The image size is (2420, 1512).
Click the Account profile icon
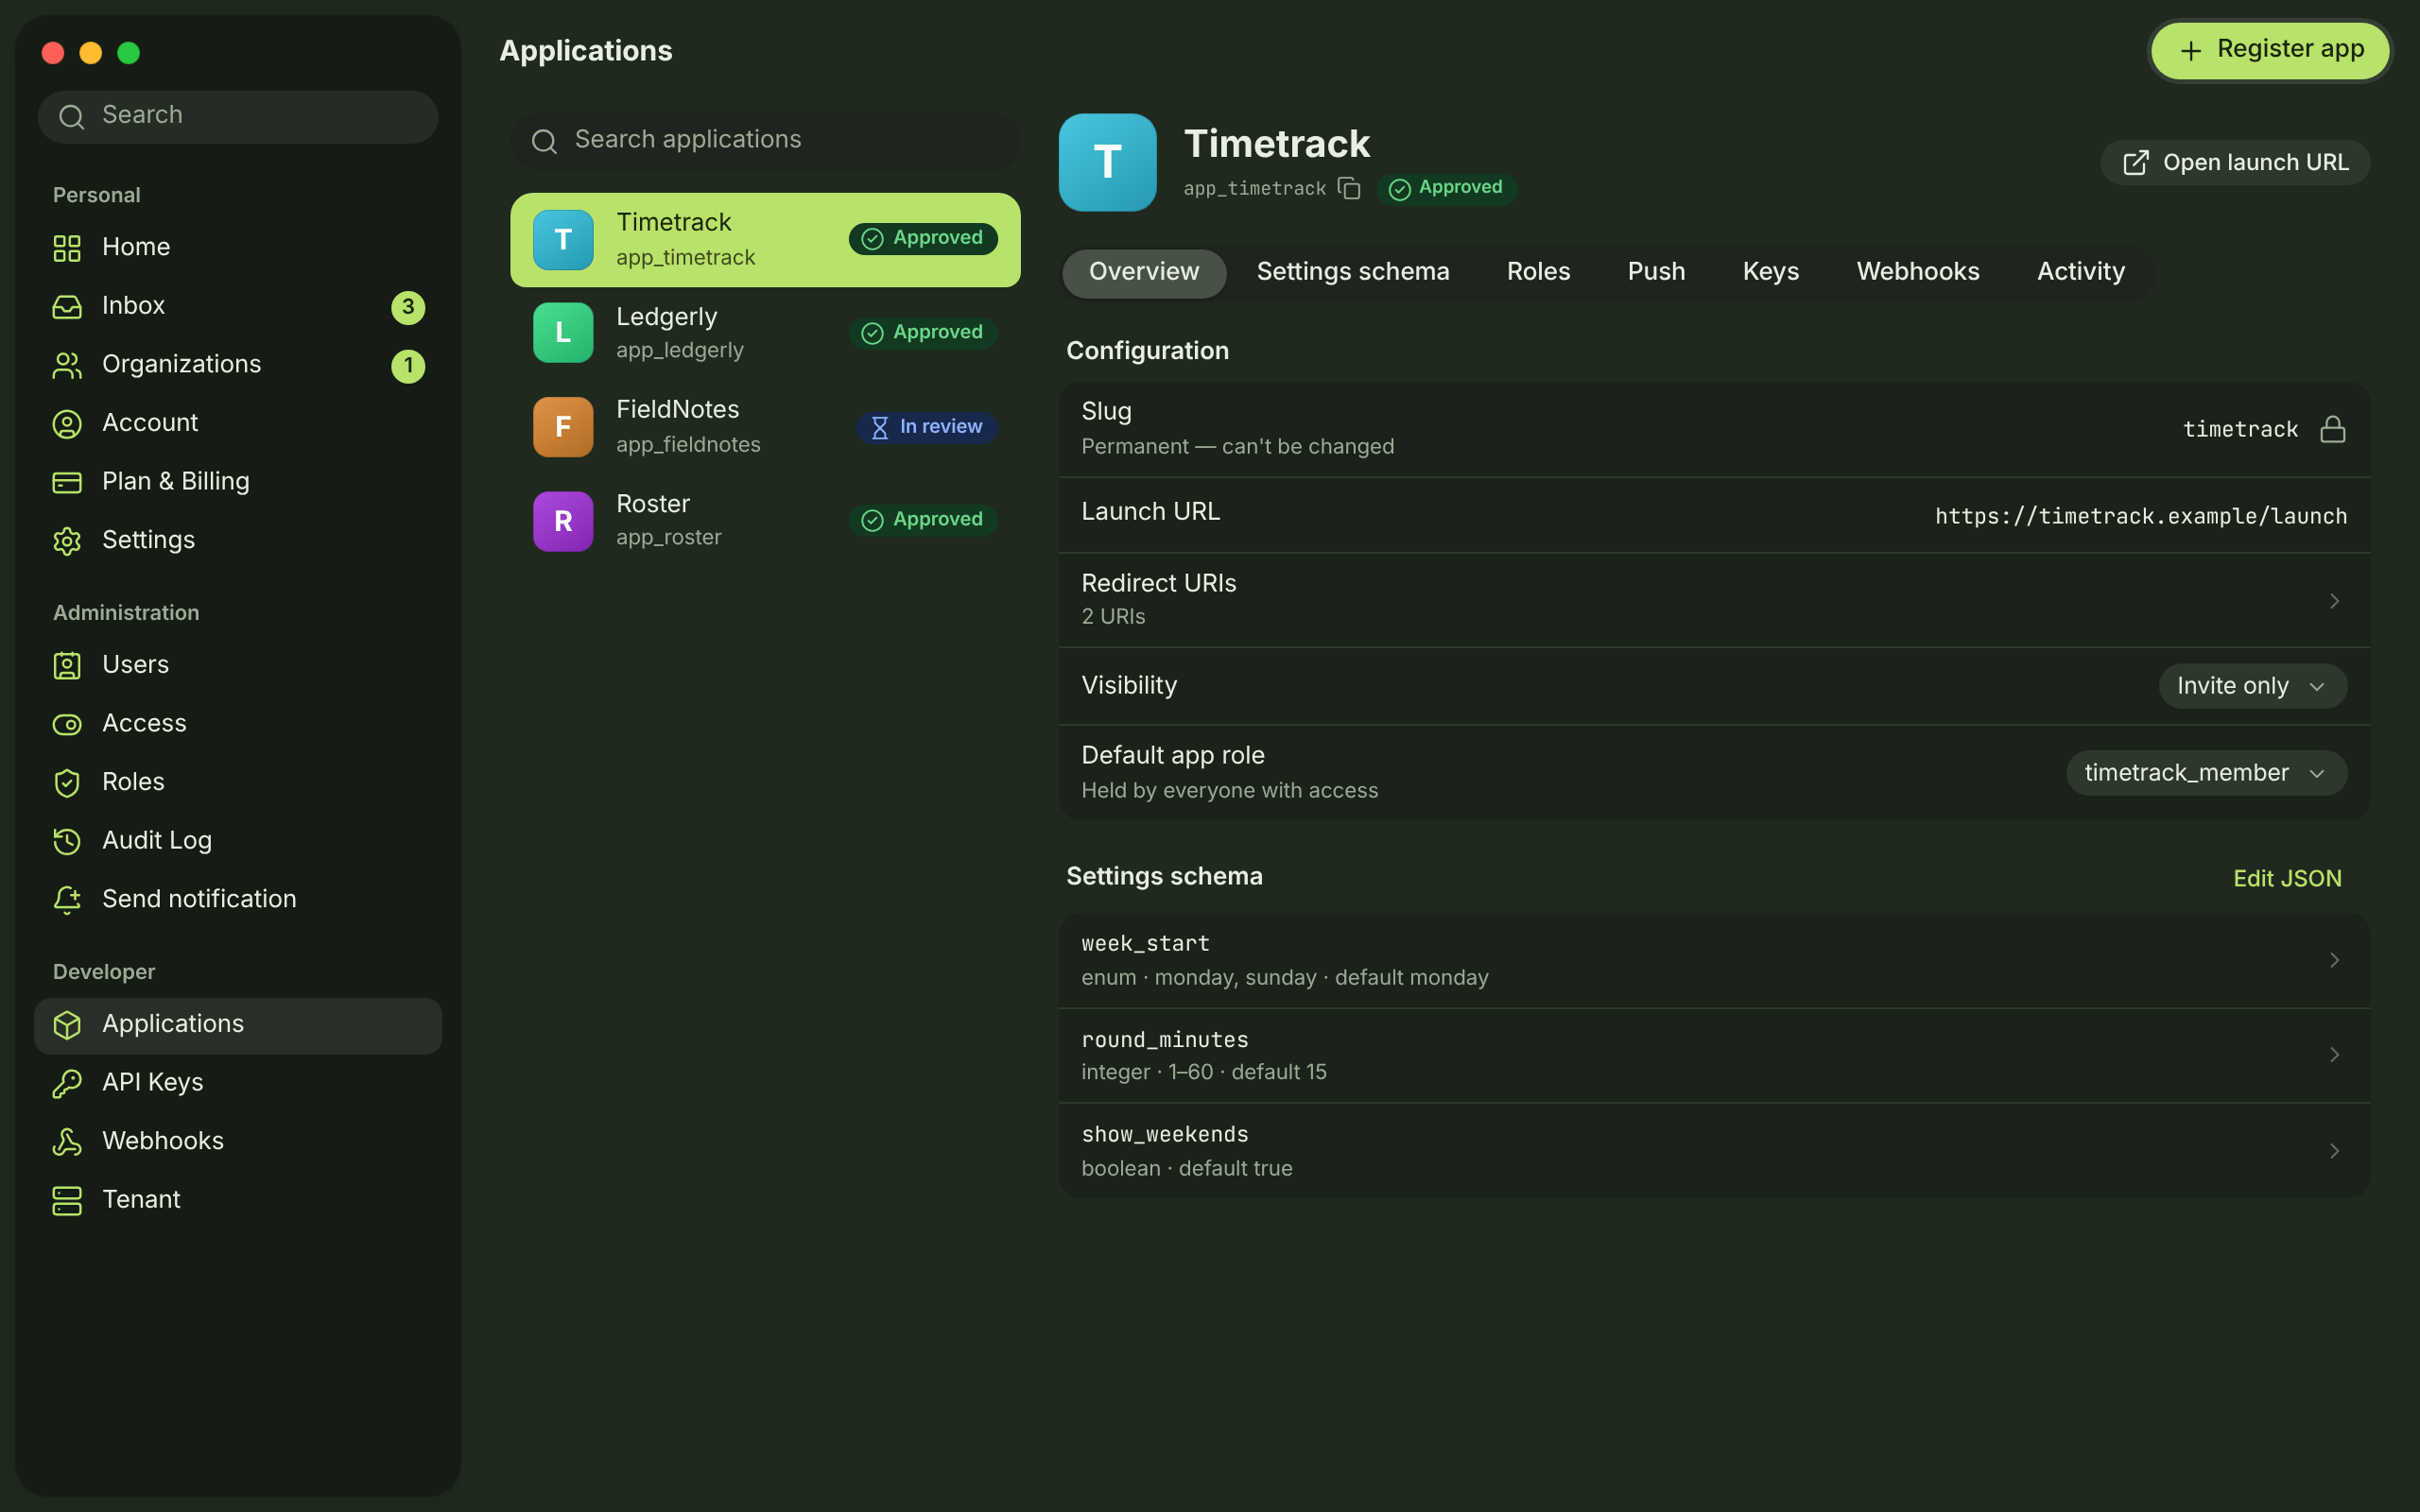coord(67,424)
